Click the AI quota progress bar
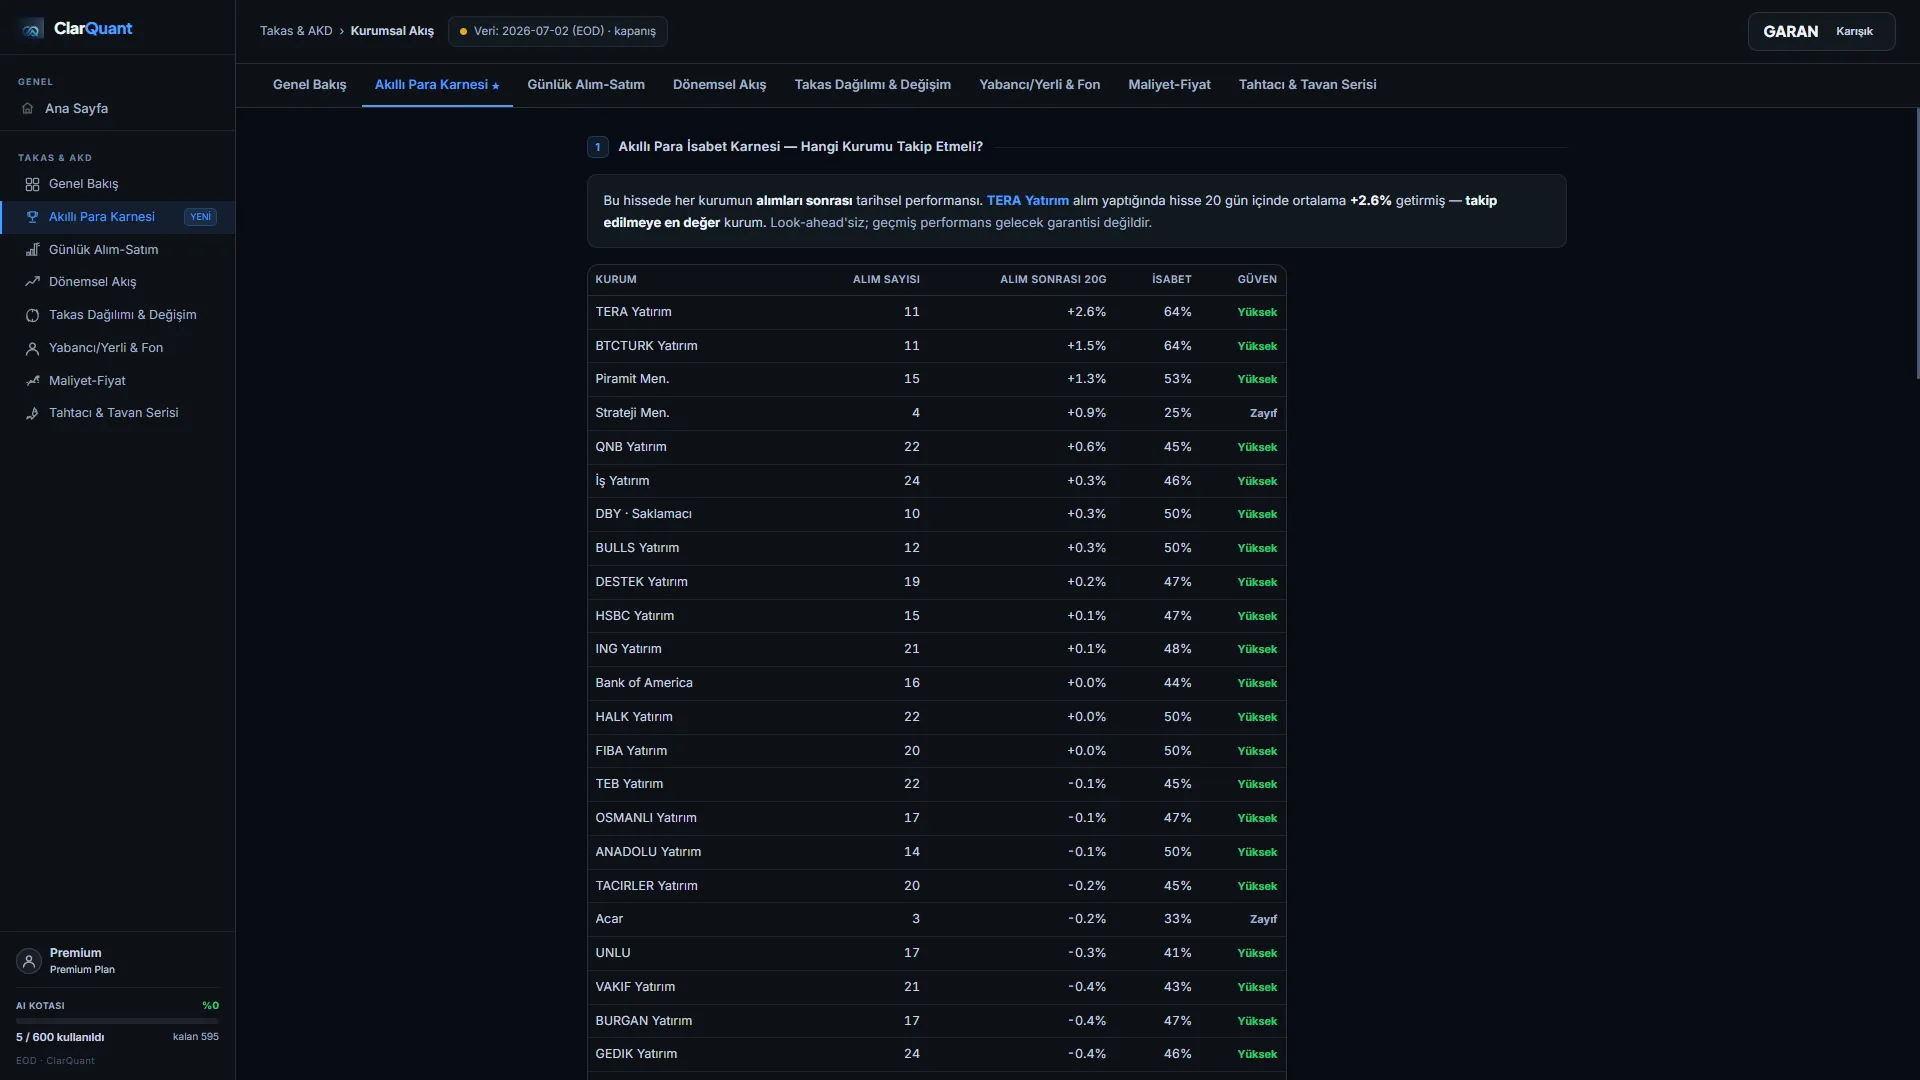 click(x=117, y=1021)
